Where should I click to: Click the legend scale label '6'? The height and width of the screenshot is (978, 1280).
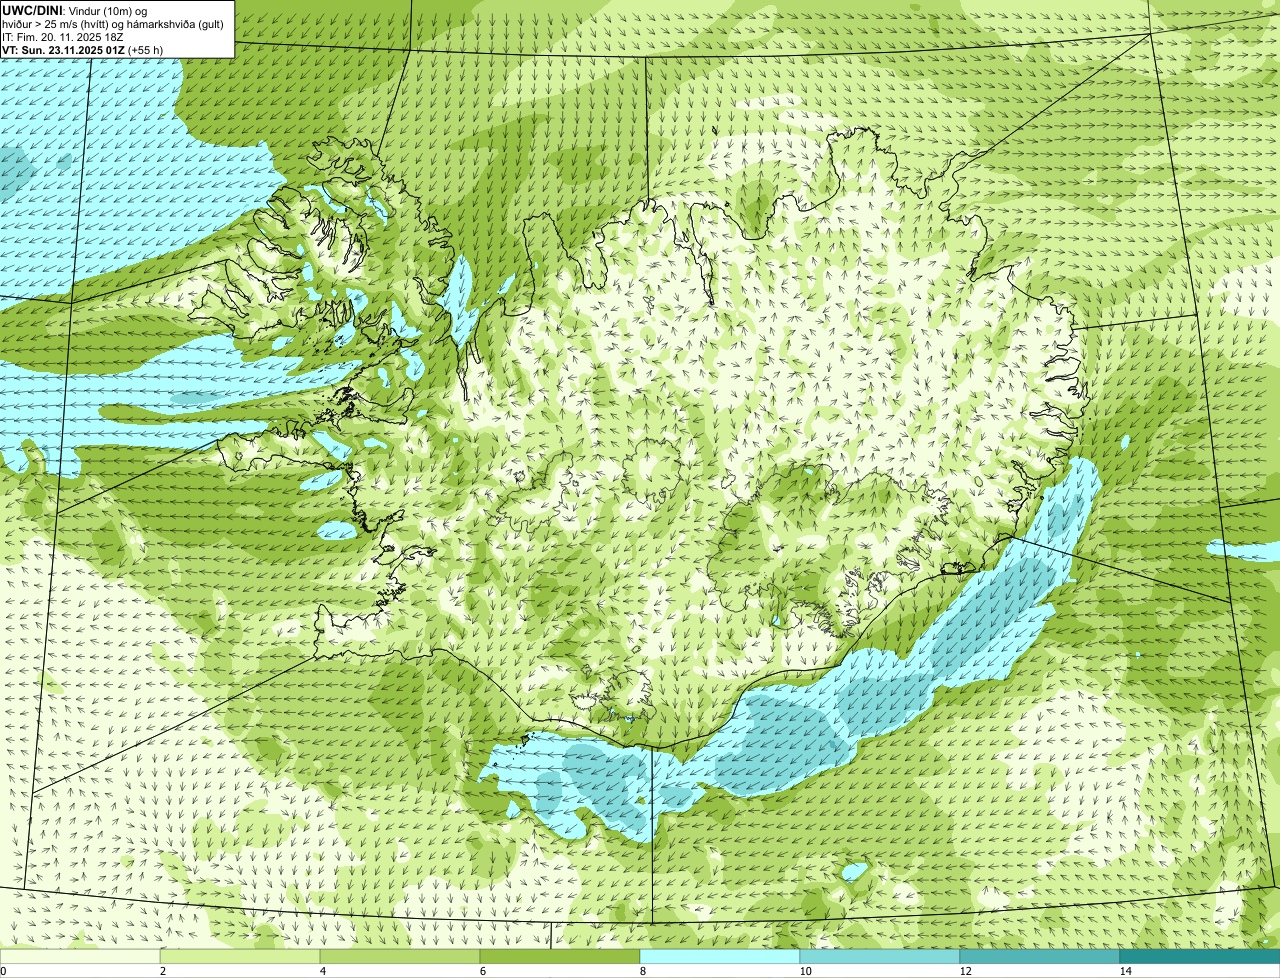(x=482, y=971)
